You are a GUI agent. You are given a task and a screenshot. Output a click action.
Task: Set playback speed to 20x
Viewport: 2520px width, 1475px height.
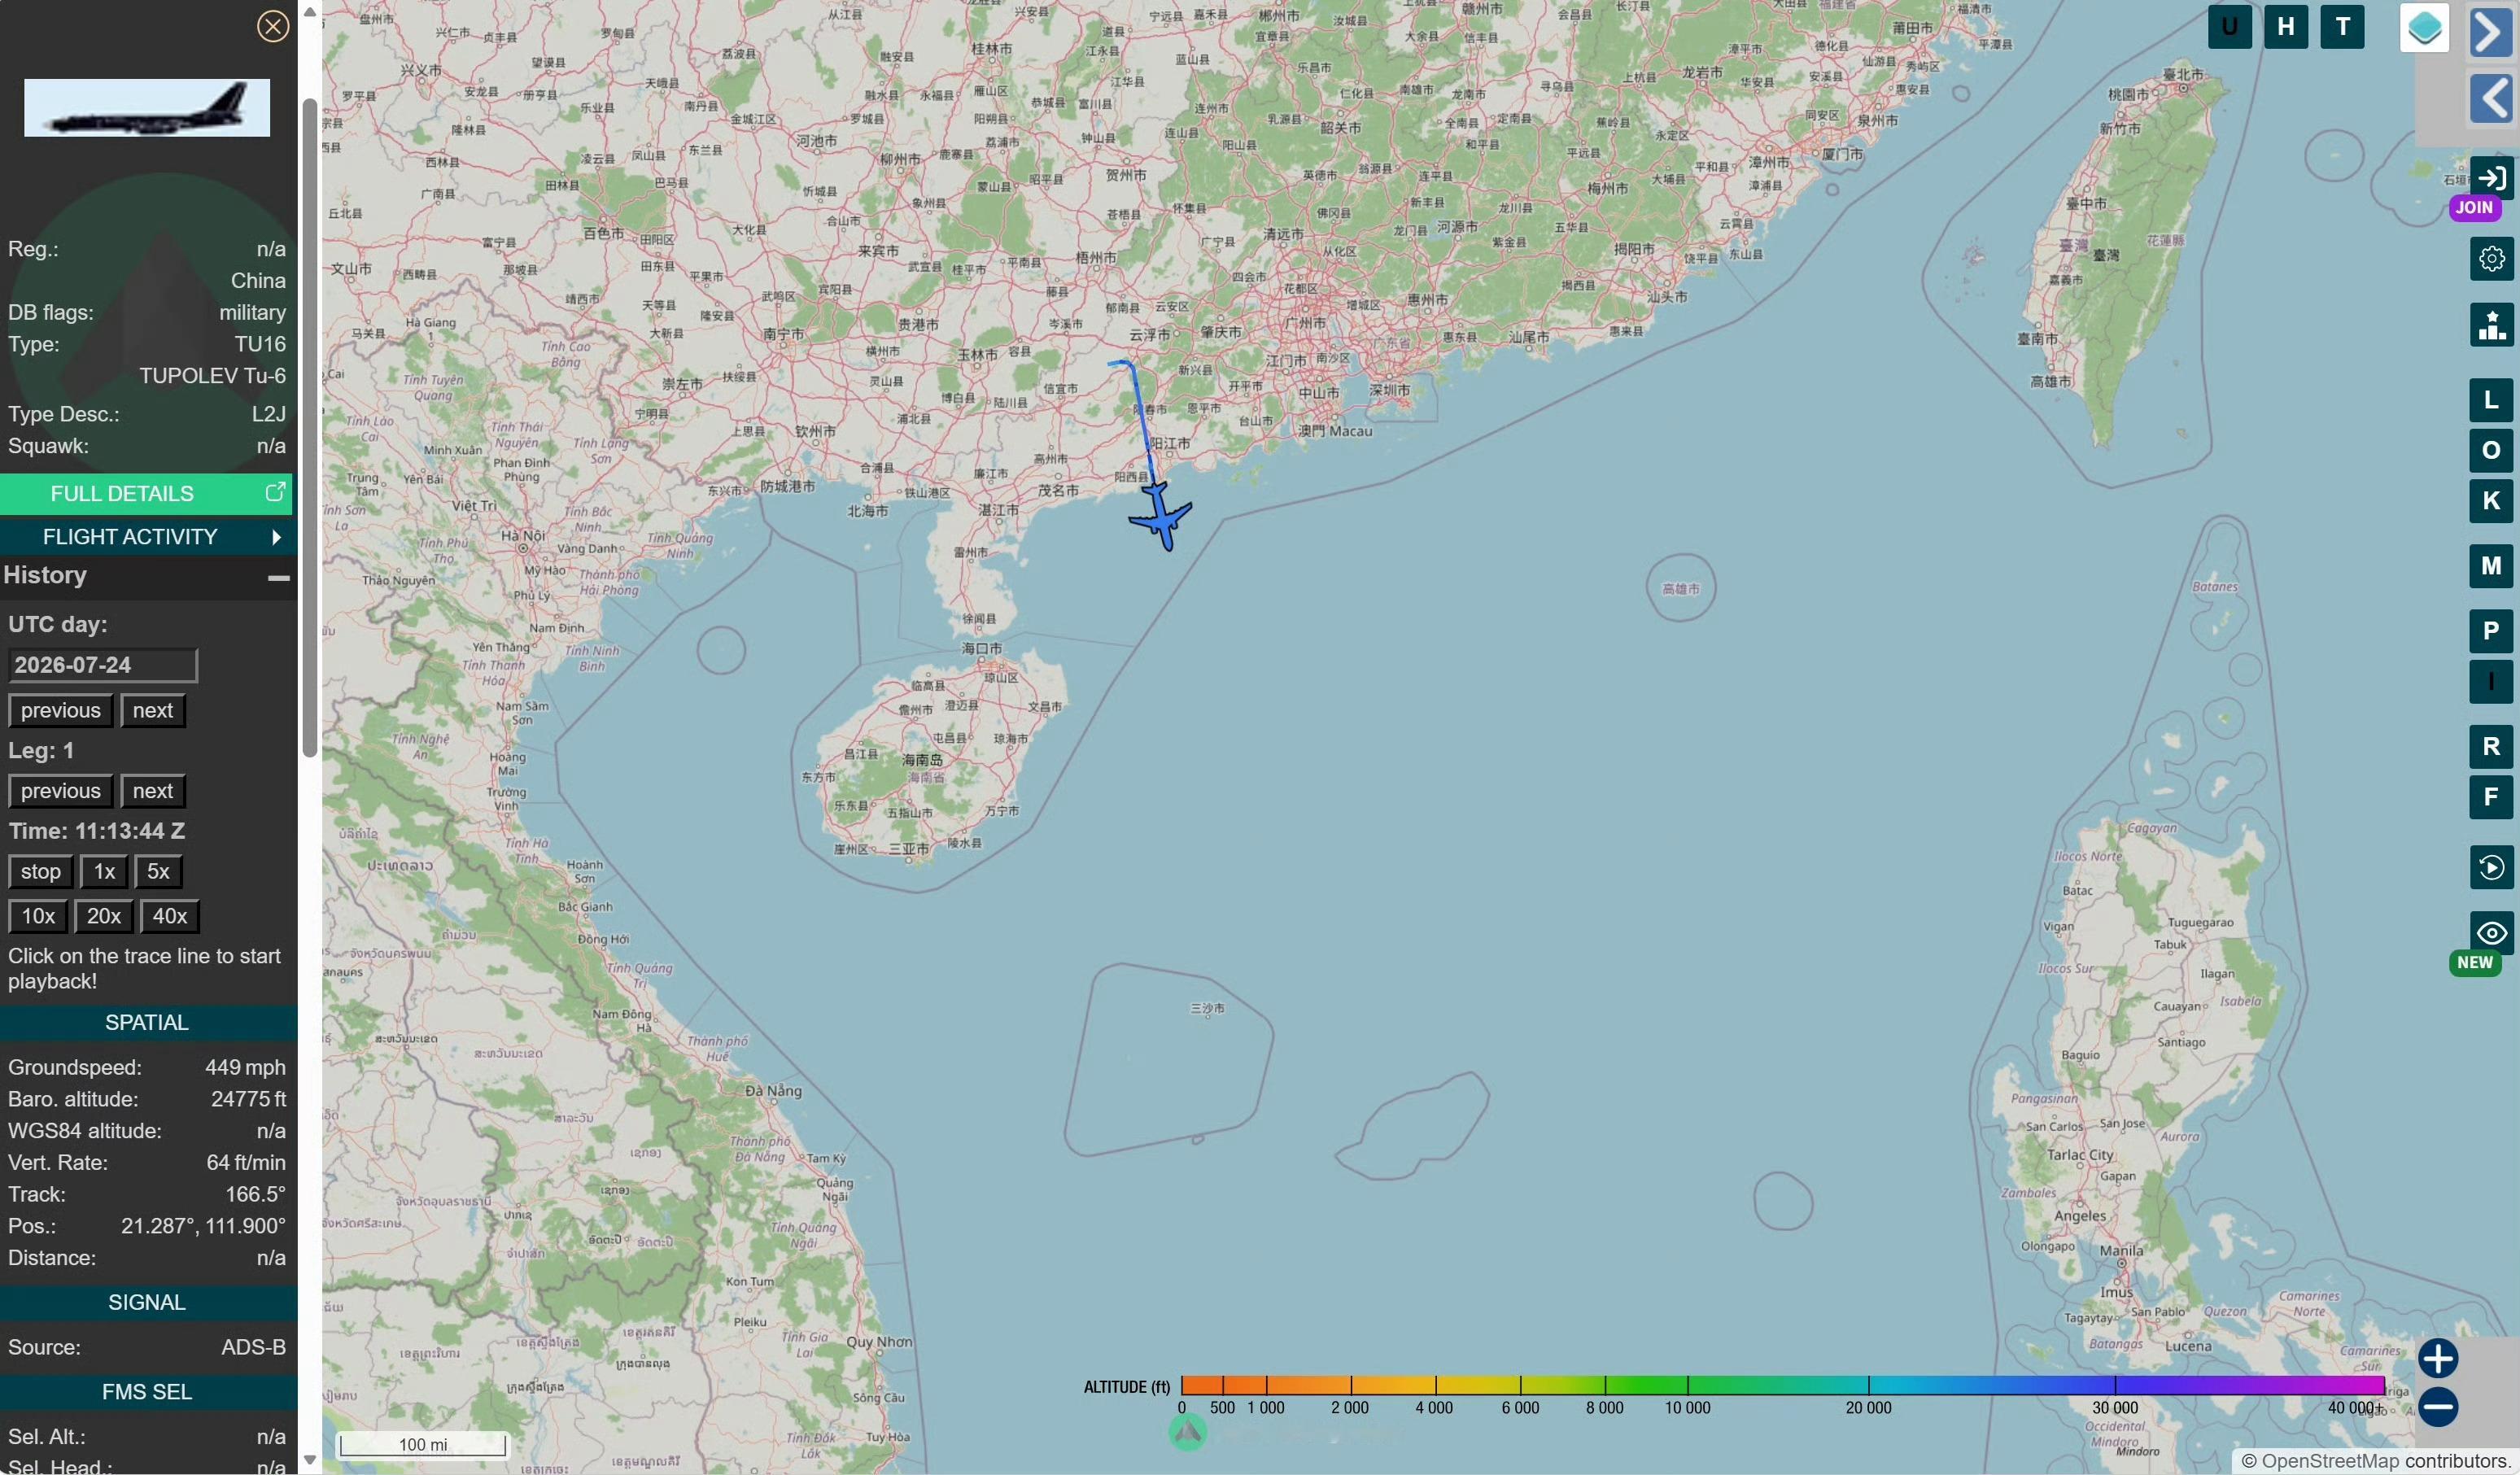click(104, 917)
